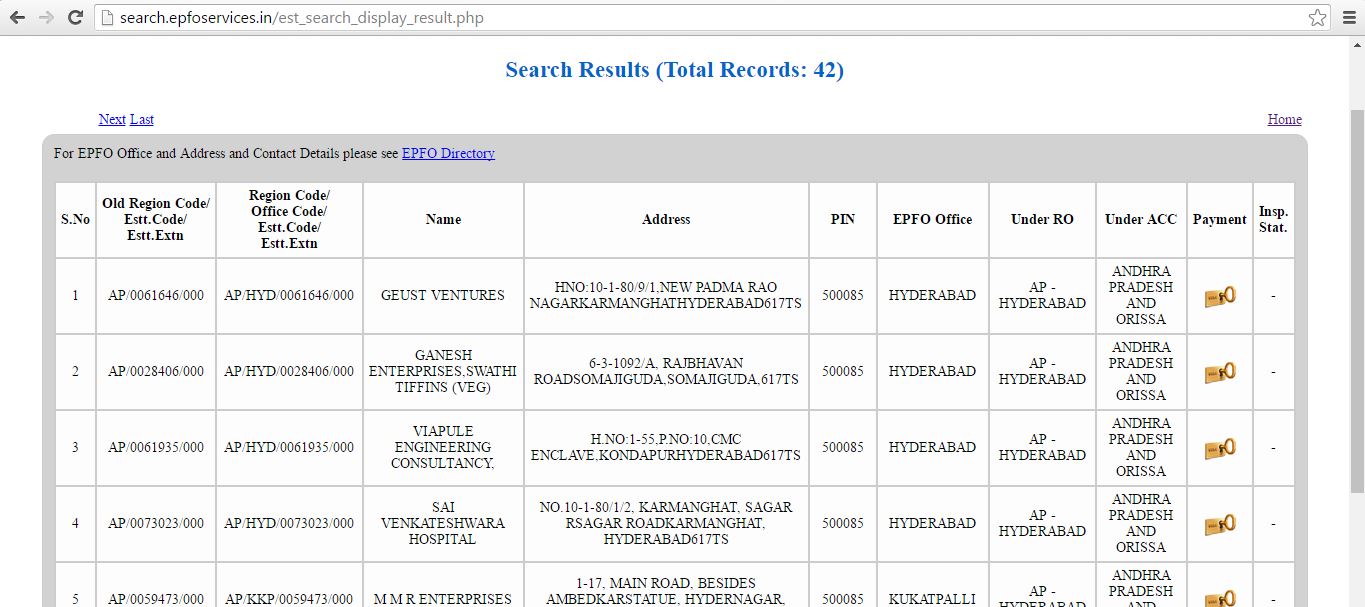Bookmark this page using the star icon
This screenshot has height=607, width=1365.
point(1320,16)
